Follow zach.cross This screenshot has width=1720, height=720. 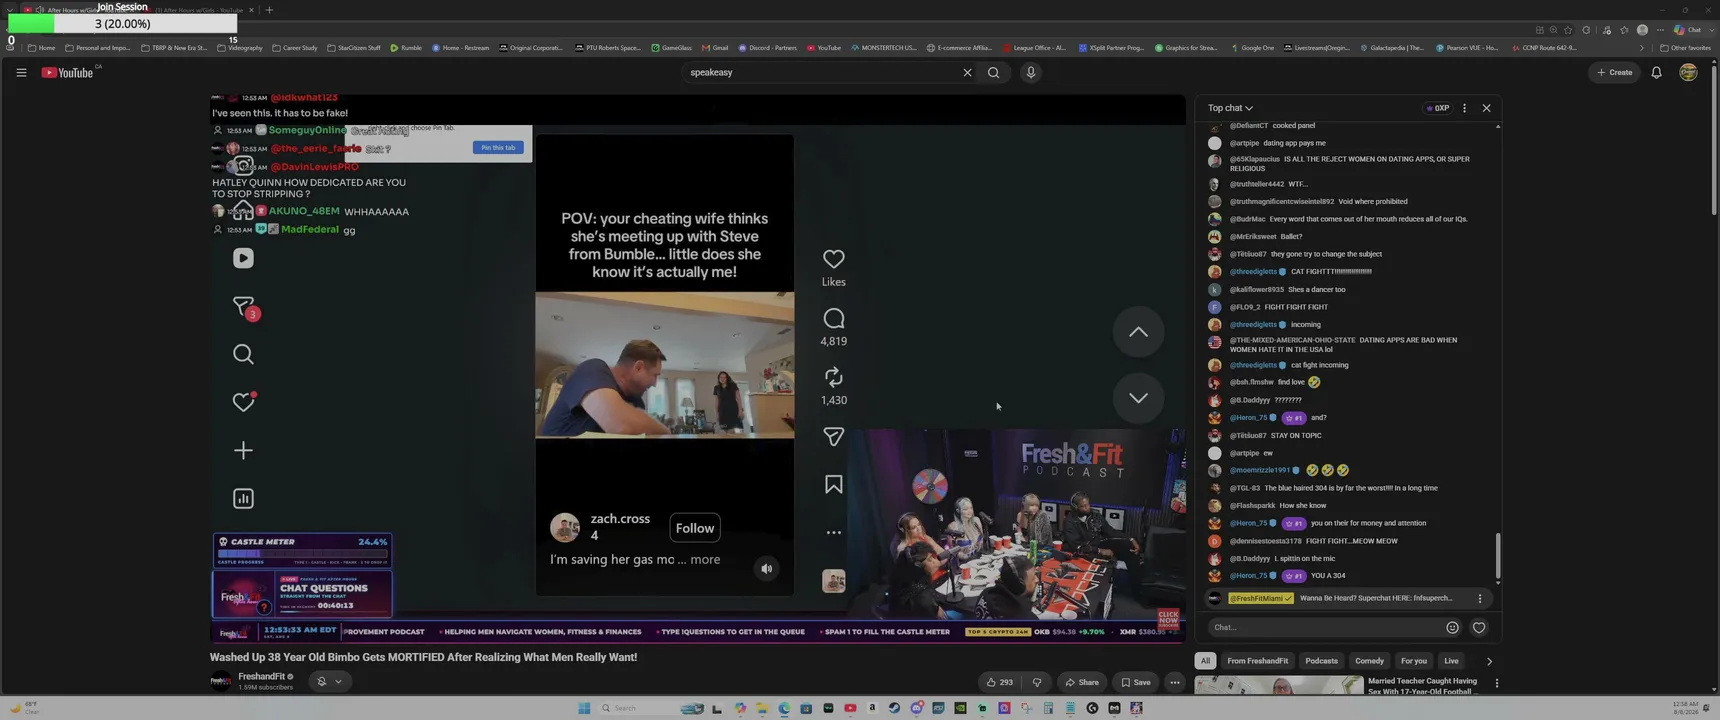tap(695, 528)
